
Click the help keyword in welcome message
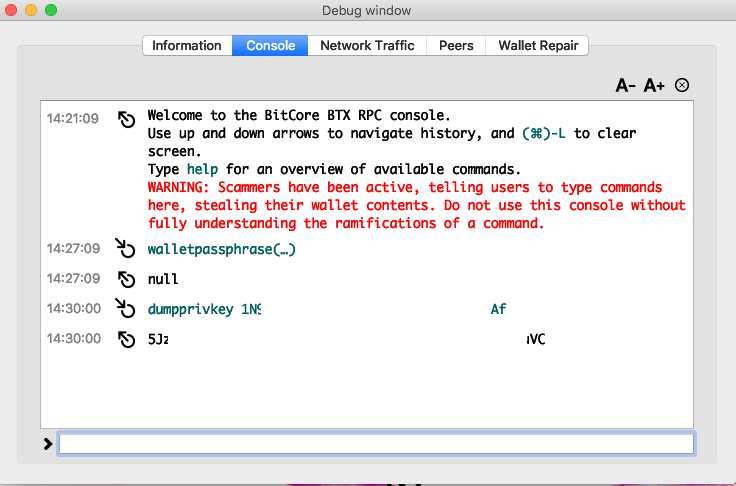point(202,169)
